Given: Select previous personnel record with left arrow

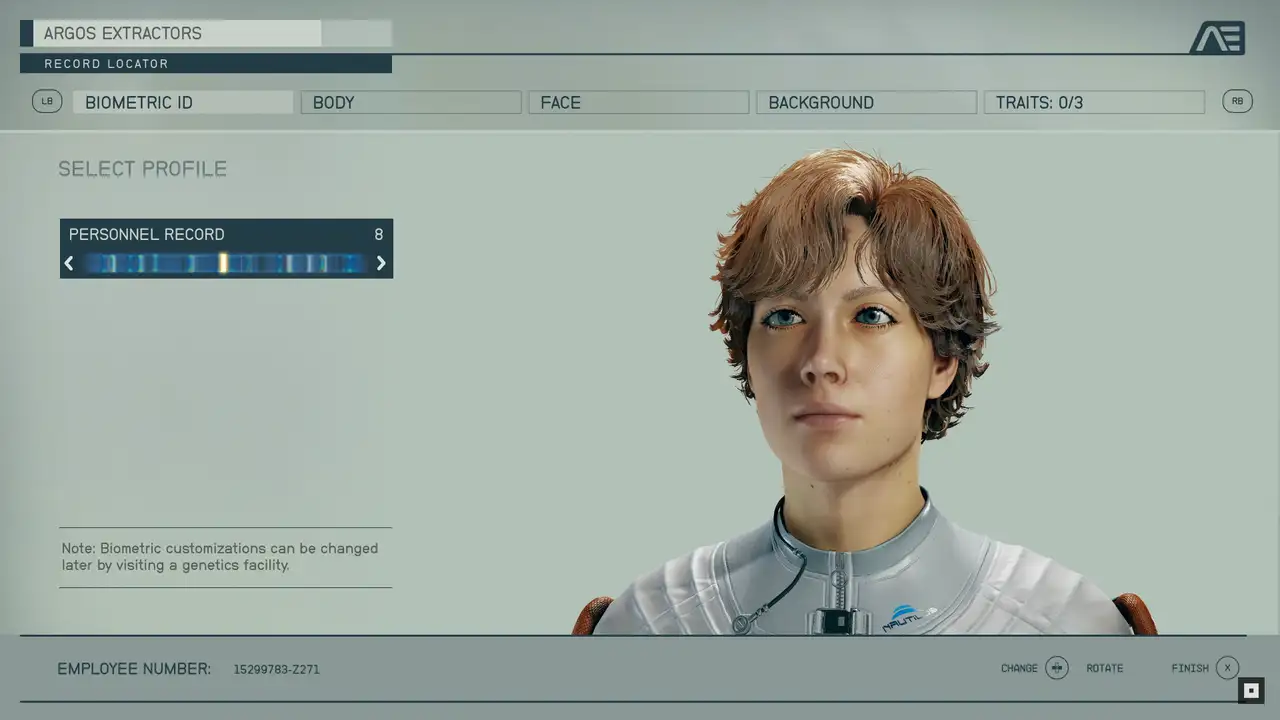Looking at the screenshot, I should pyautogui.click(x=69, y=263).
